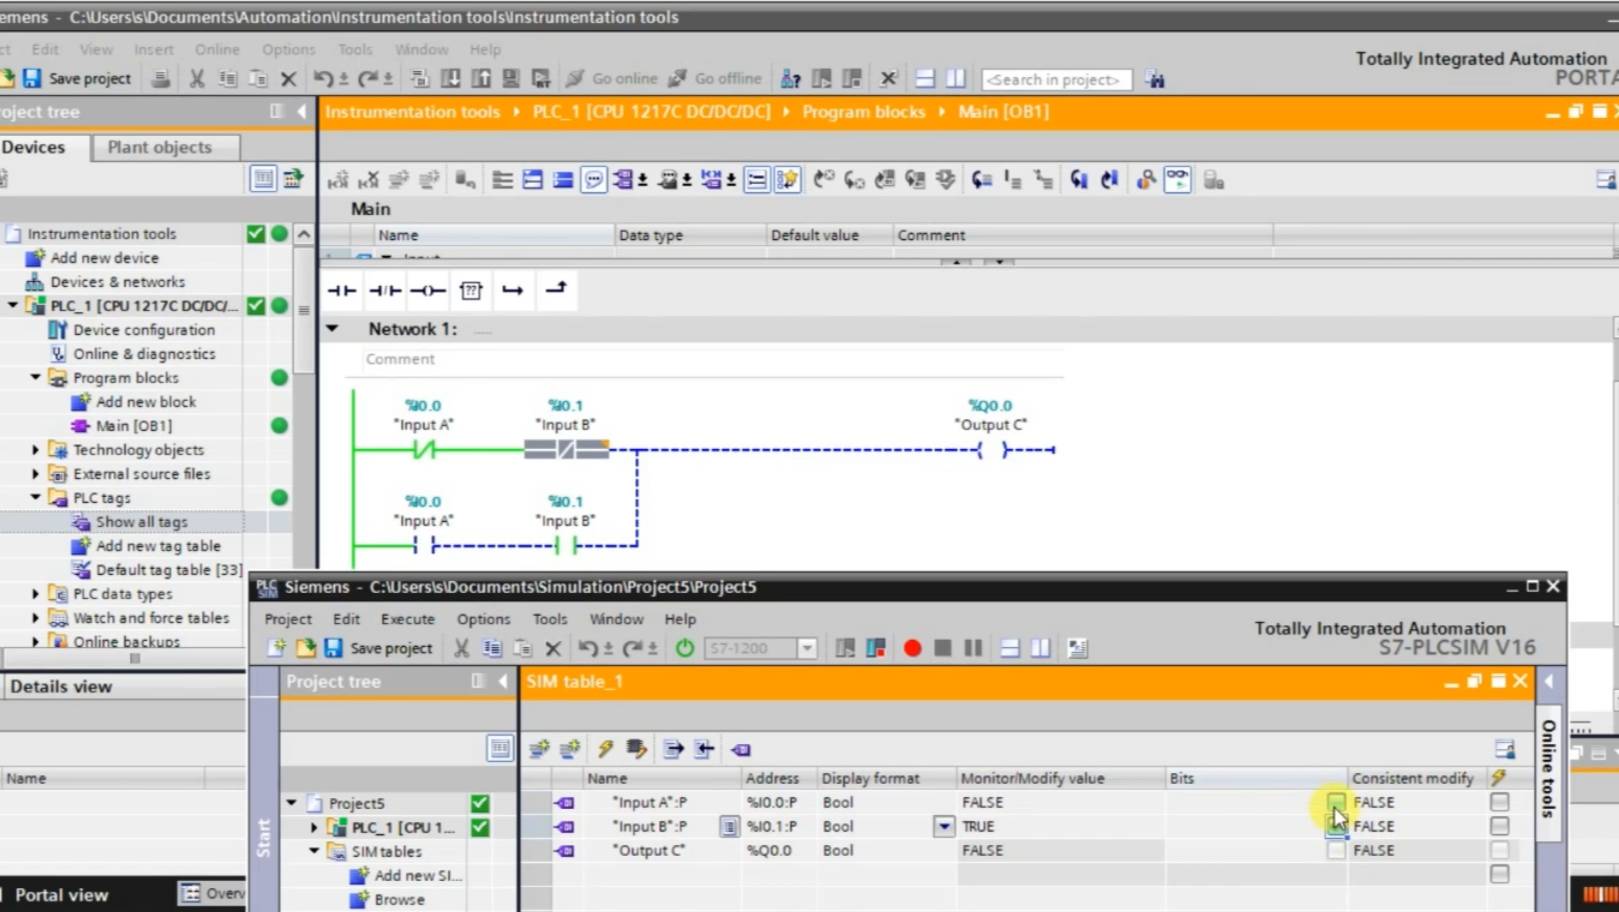1619x912 pixels.
Task: Click Go offline button
Action: pos(716,78)
